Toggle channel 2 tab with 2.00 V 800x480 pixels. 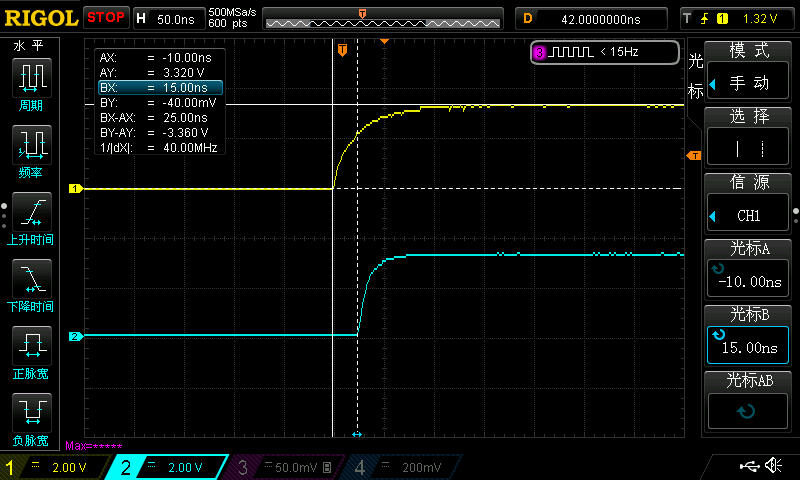coord(166,467)
